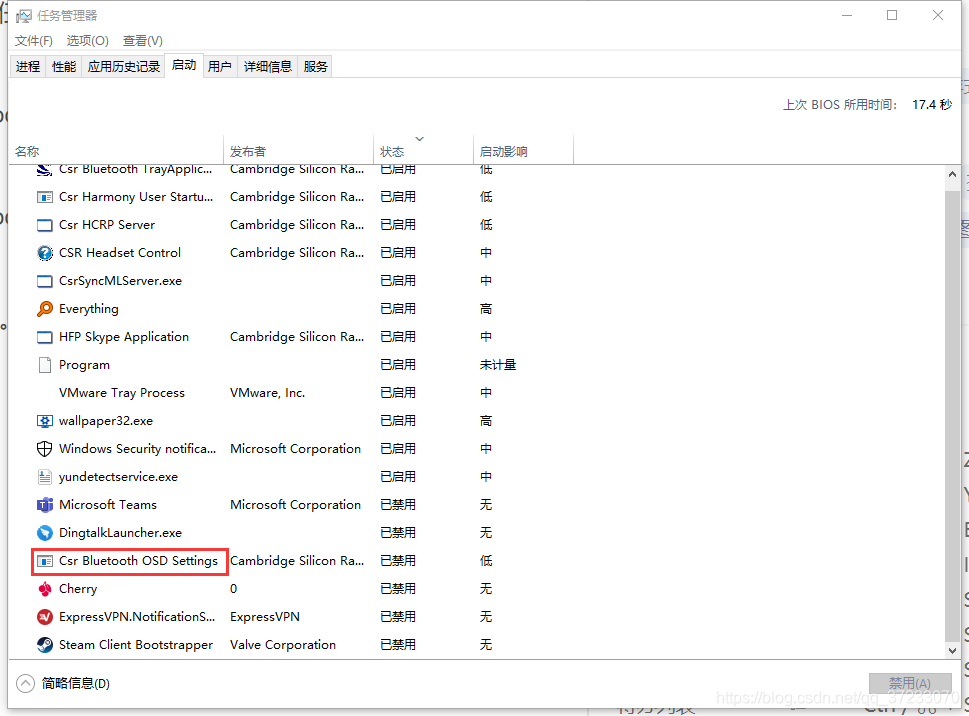Click the Steam Client Bootstrapper icon
Viewport: 969px width, 716px height.
click(44, 645)
